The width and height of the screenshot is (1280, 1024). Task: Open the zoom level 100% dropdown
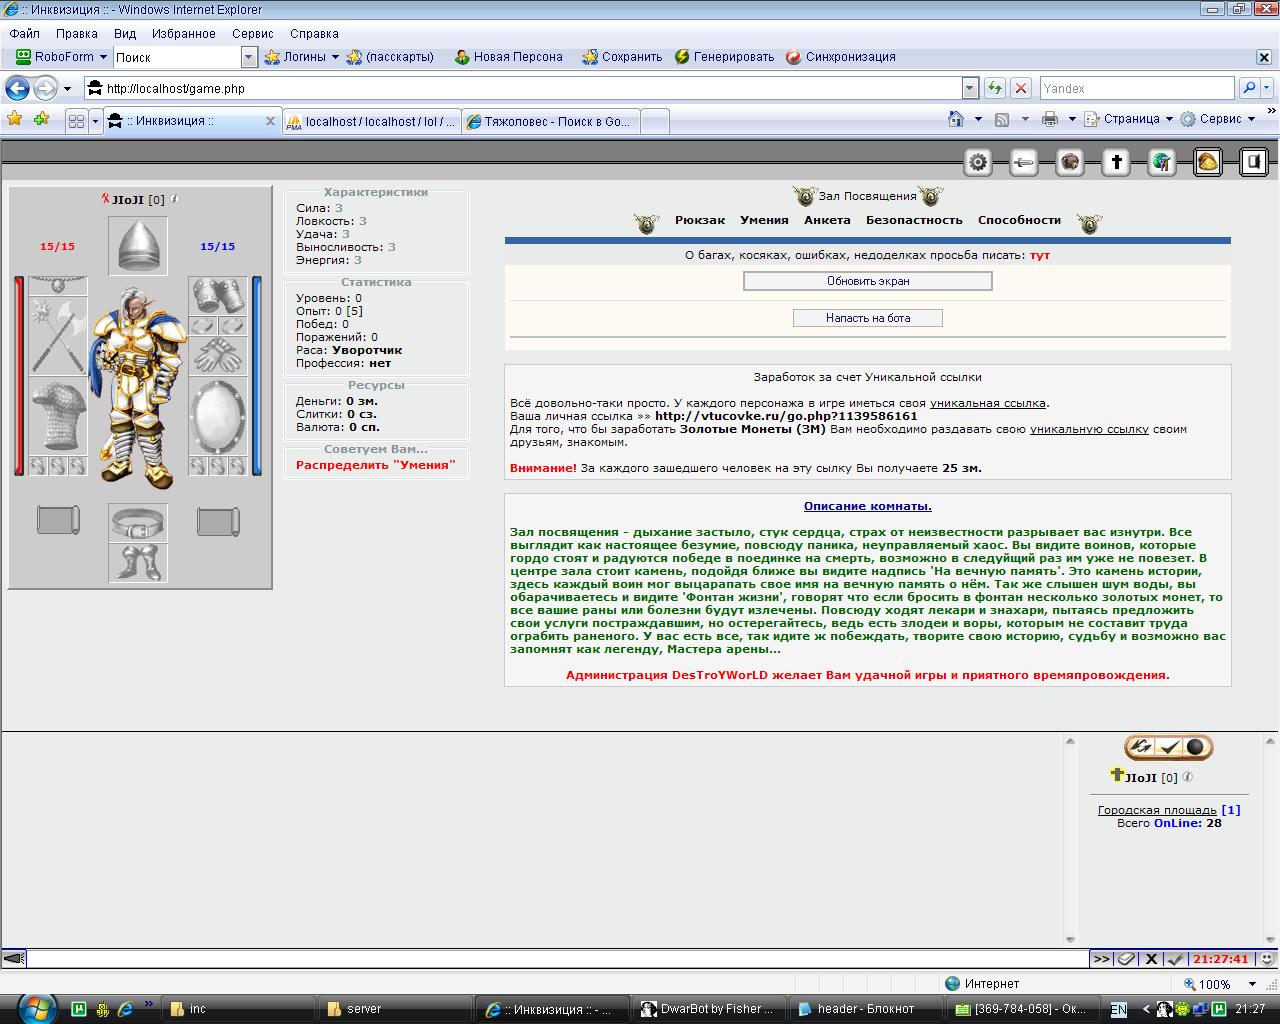pyautogui.click(x=1251, y=984)
